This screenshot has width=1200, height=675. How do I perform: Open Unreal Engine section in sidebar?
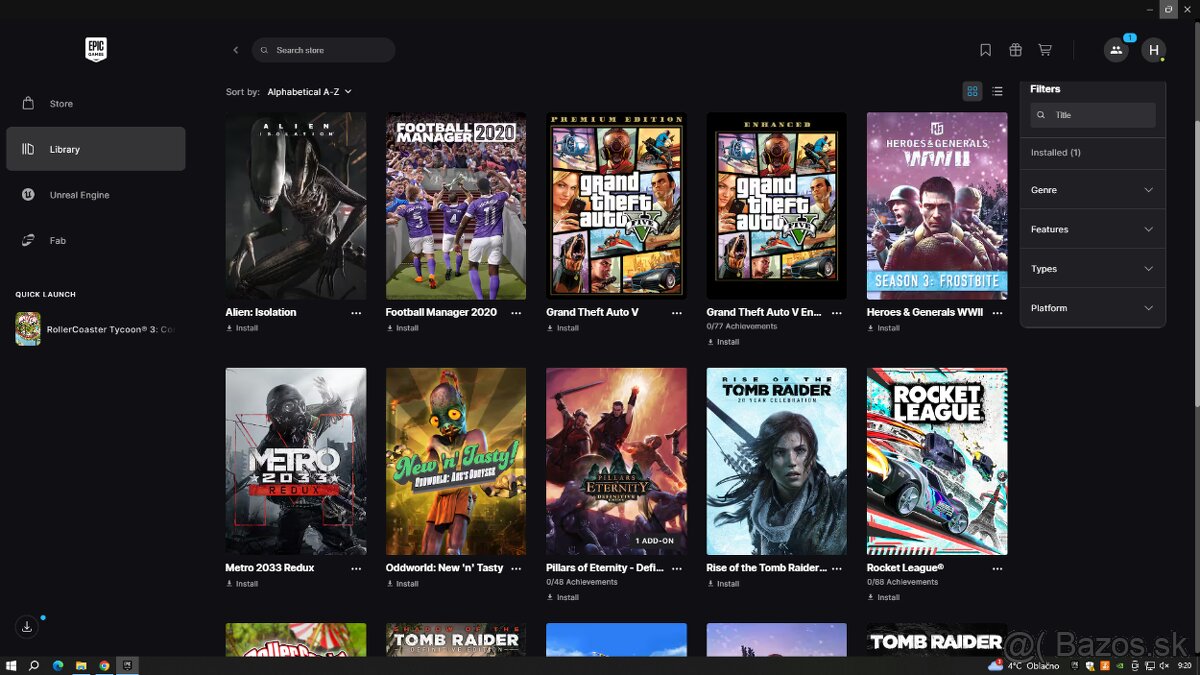[x=79, y=195]
